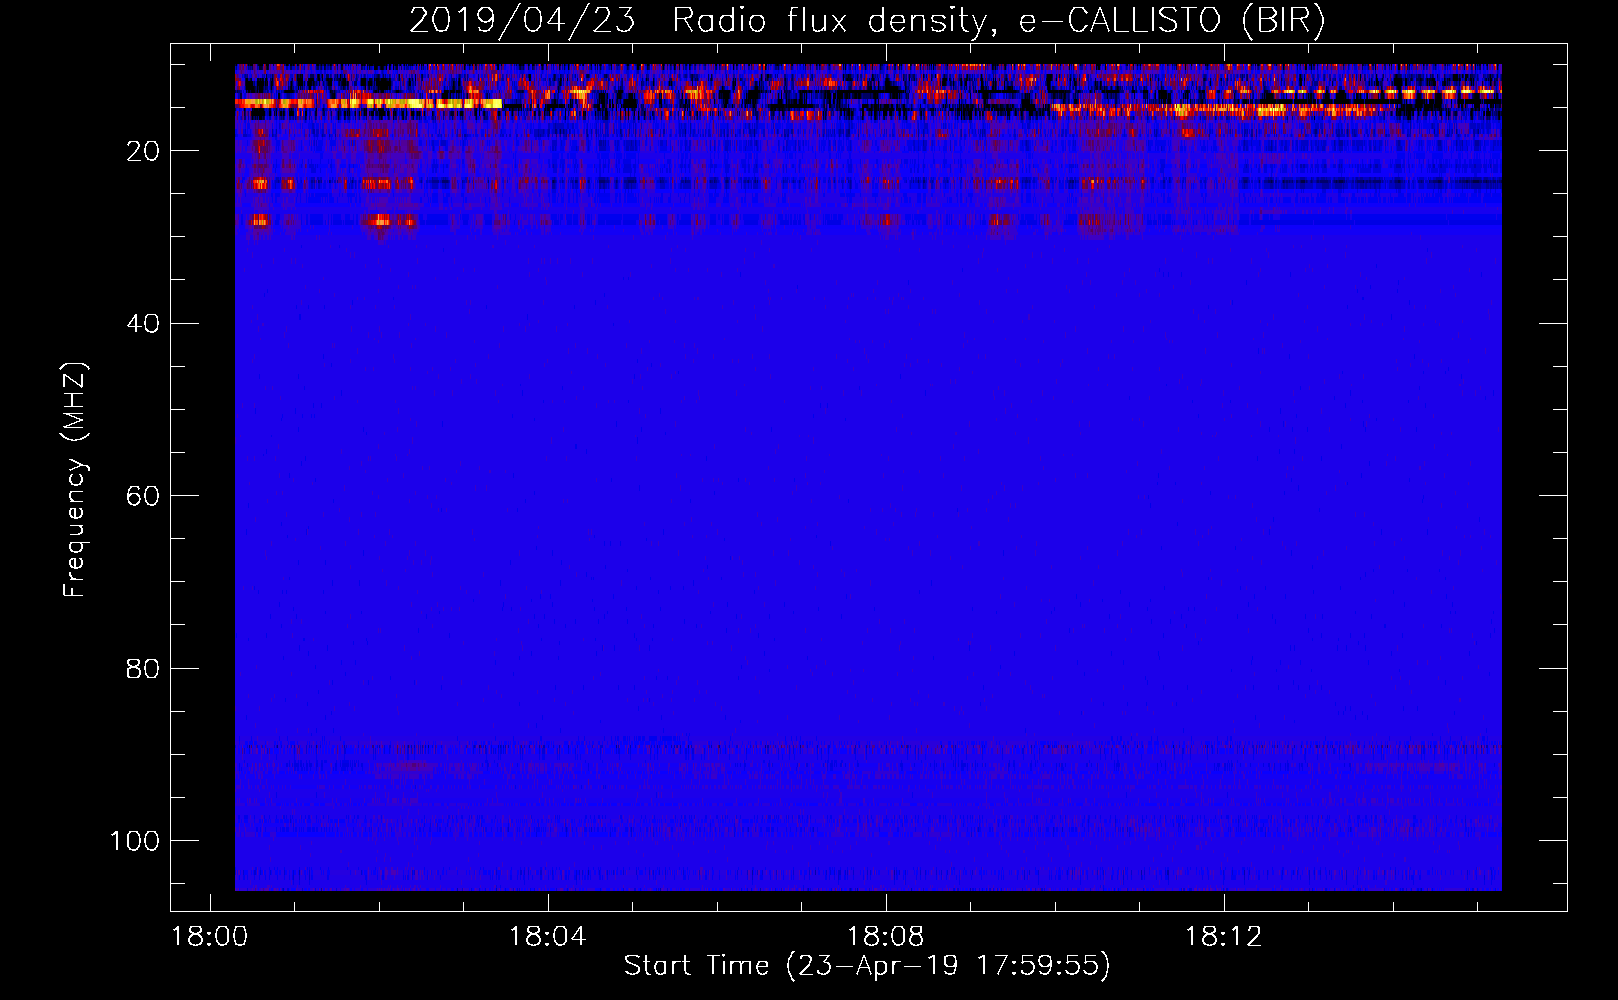The width and height of the screenshot is (1618, 1000).
Task: Click the '18:00' time tick label
Action: coord(209,937)
